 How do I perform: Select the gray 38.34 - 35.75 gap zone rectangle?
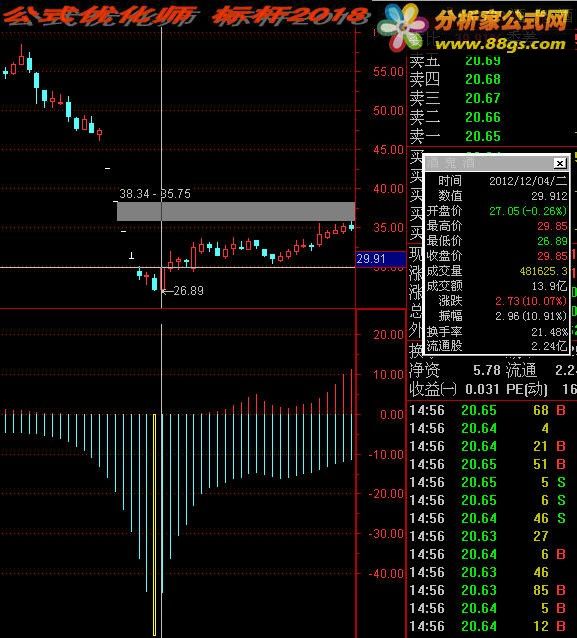point(236,212)
